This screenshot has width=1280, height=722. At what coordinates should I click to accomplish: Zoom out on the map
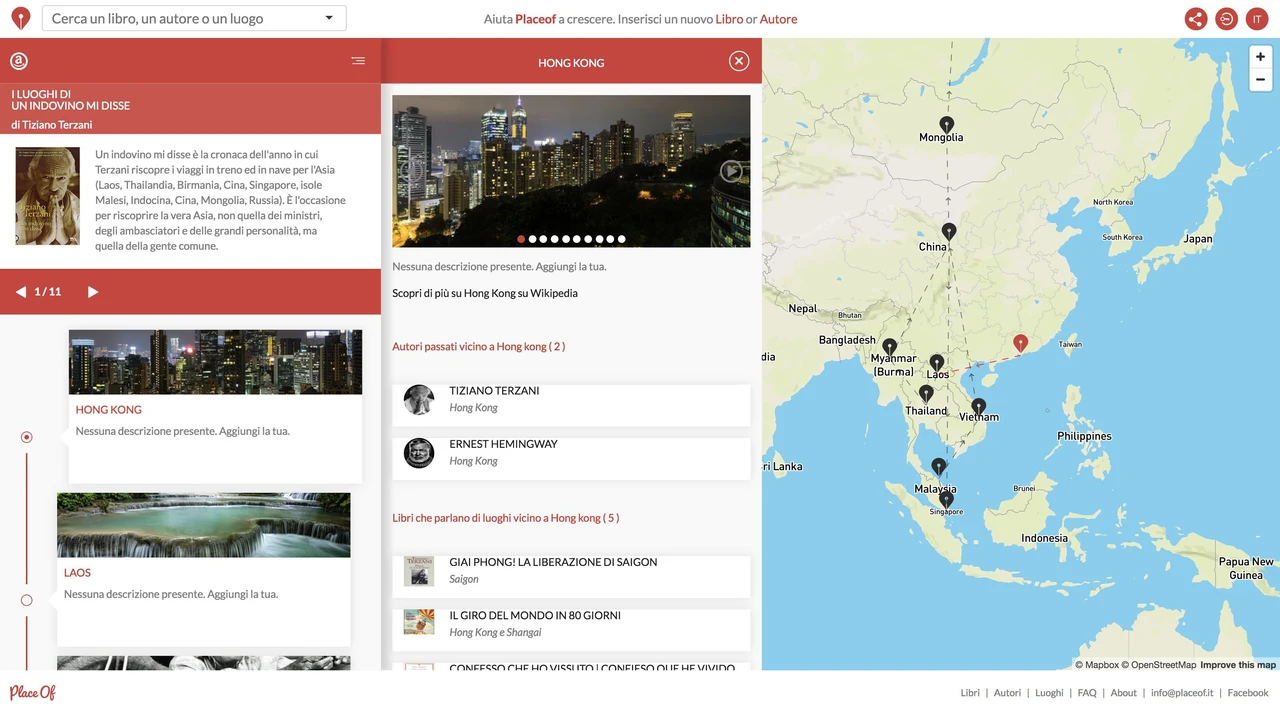1260,80
